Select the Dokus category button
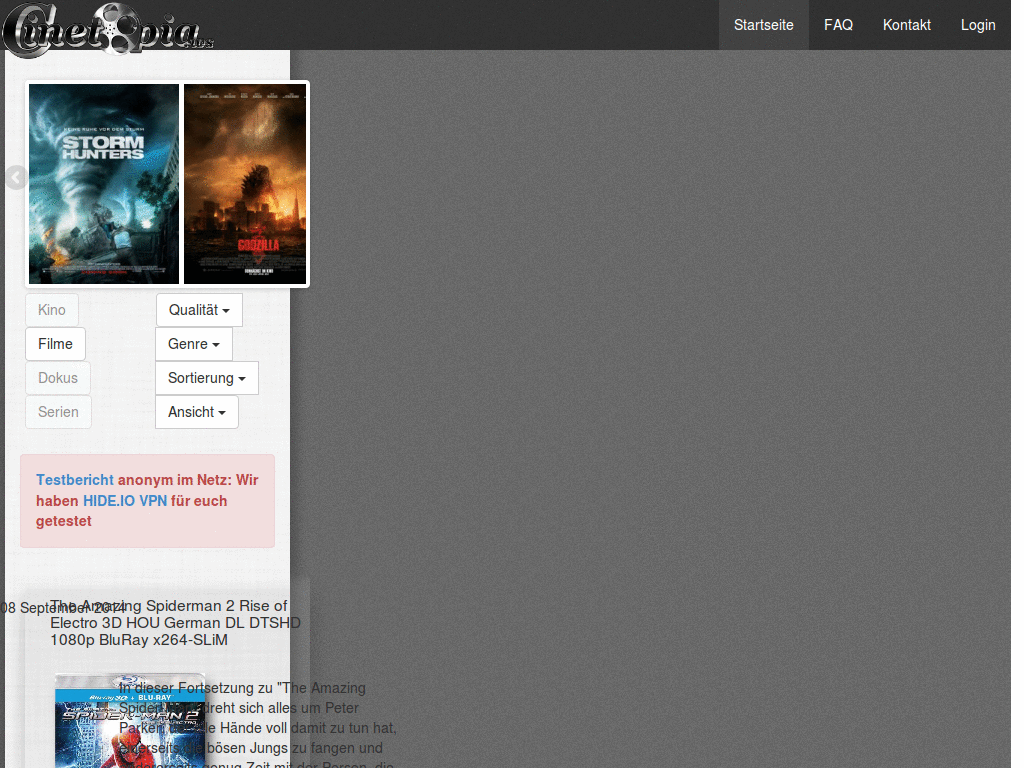 [x=57, y=378]
